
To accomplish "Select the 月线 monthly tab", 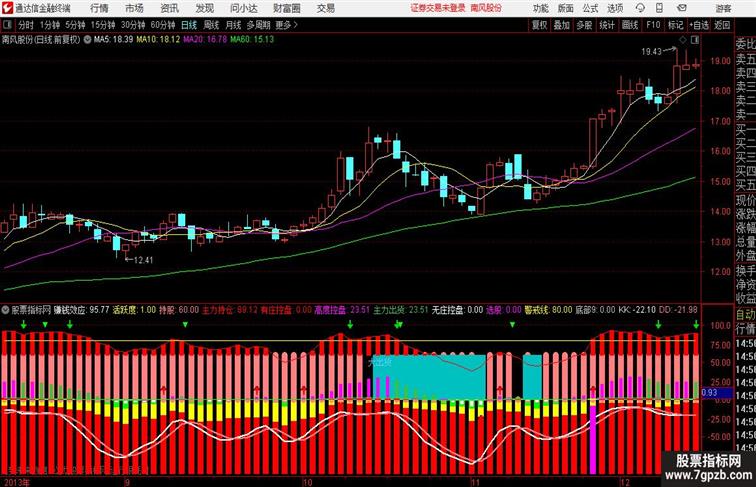I will 233,25.
